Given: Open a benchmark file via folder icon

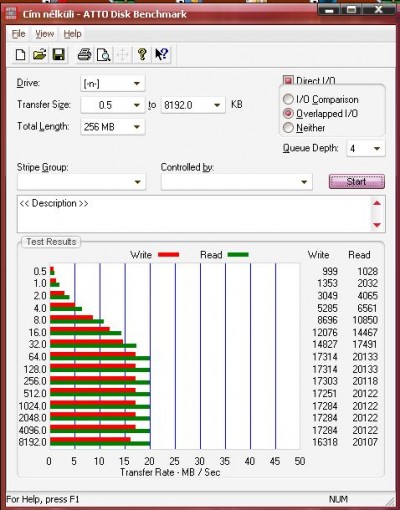Looking at the screenshot, I should click(40, 54).
